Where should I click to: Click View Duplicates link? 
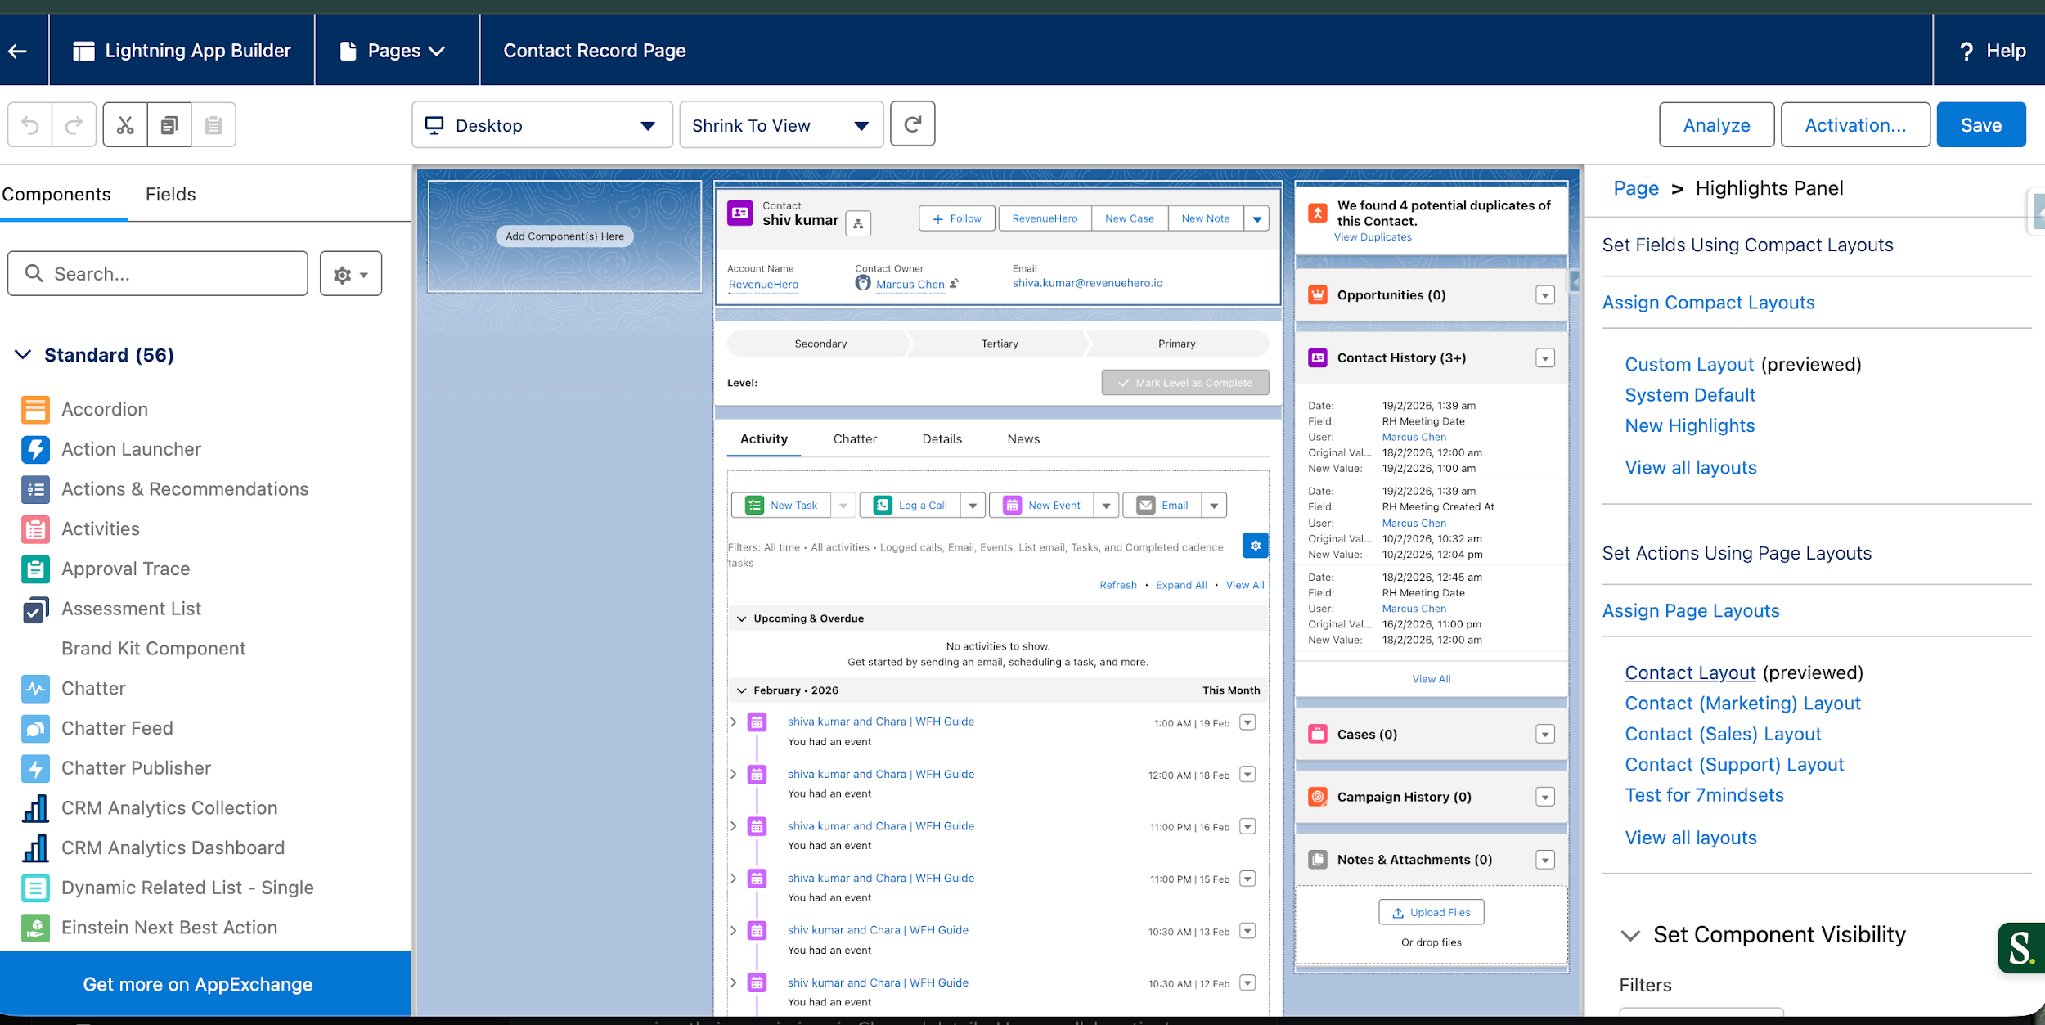1373,238
